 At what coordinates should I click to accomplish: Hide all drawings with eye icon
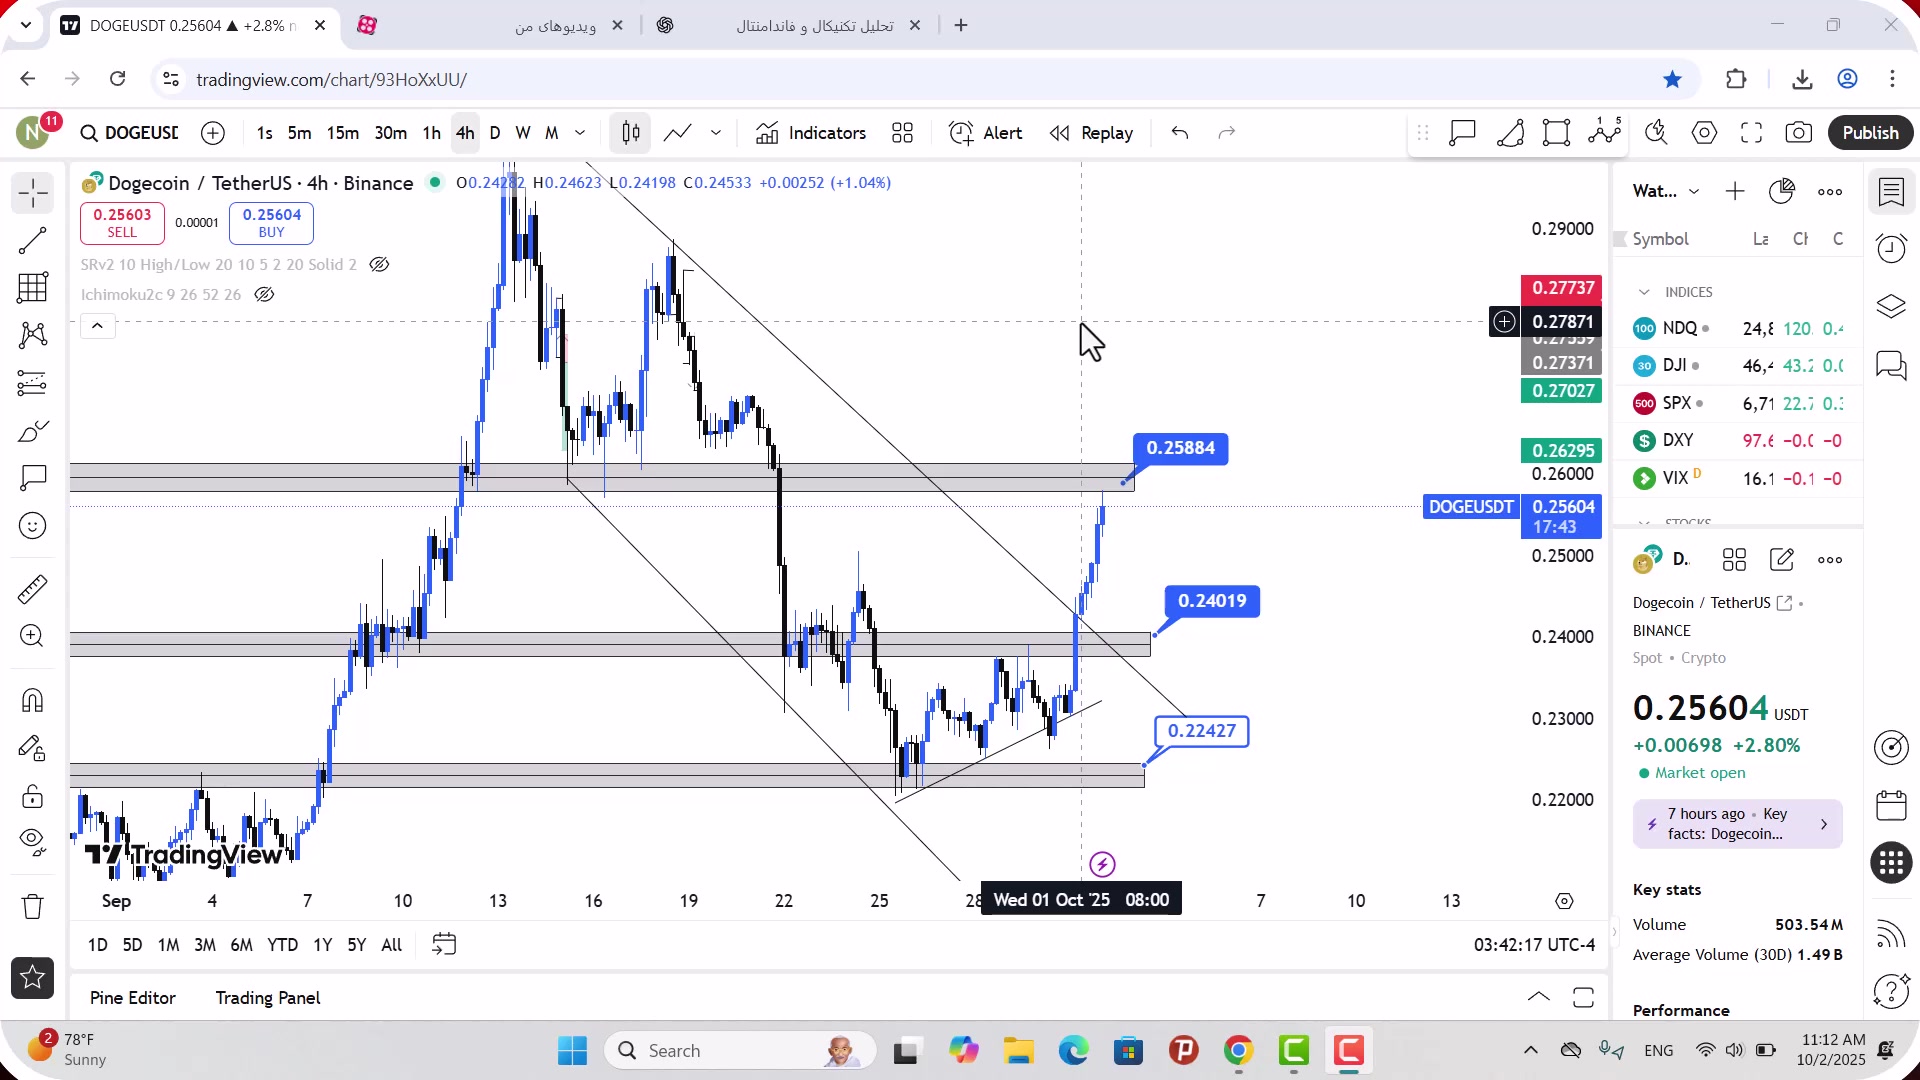[x=33, y=843]
